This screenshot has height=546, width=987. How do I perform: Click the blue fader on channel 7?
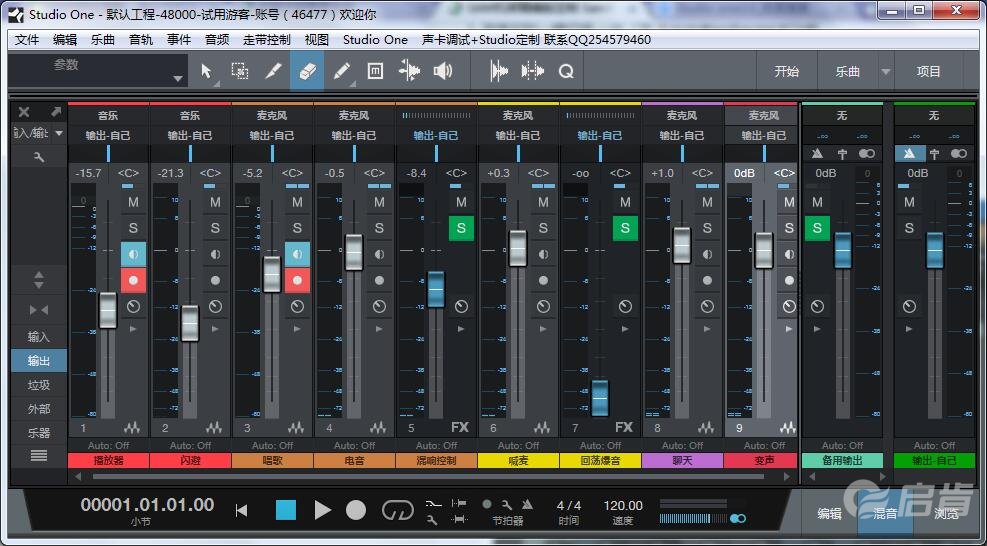601,398
